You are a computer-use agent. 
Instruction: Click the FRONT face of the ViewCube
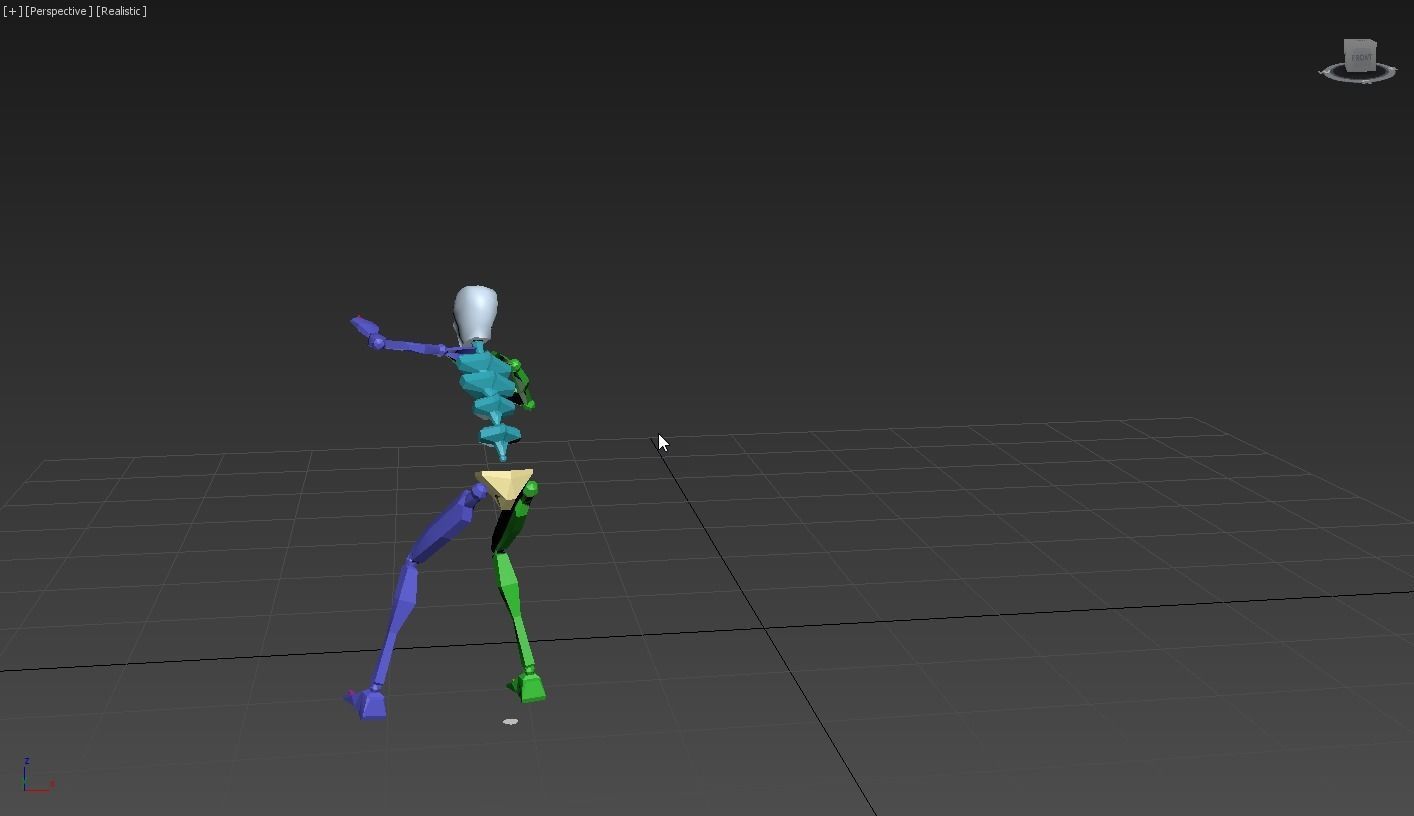(1360, 57)
